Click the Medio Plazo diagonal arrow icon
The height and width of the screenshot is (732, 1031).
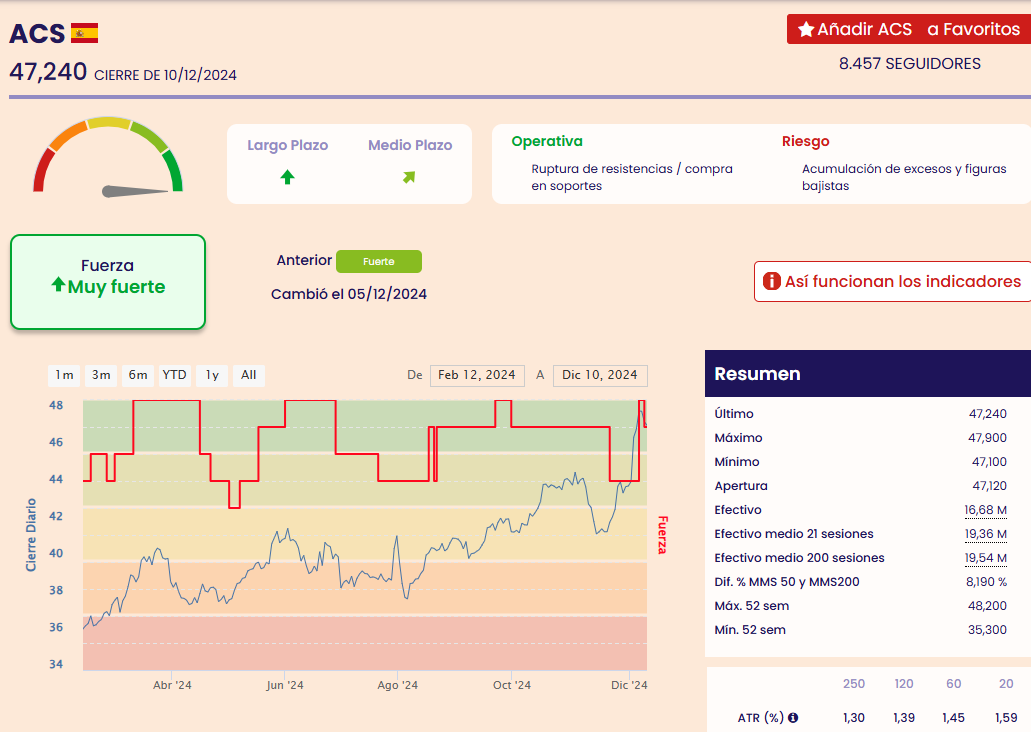click(x=409, y=177)
